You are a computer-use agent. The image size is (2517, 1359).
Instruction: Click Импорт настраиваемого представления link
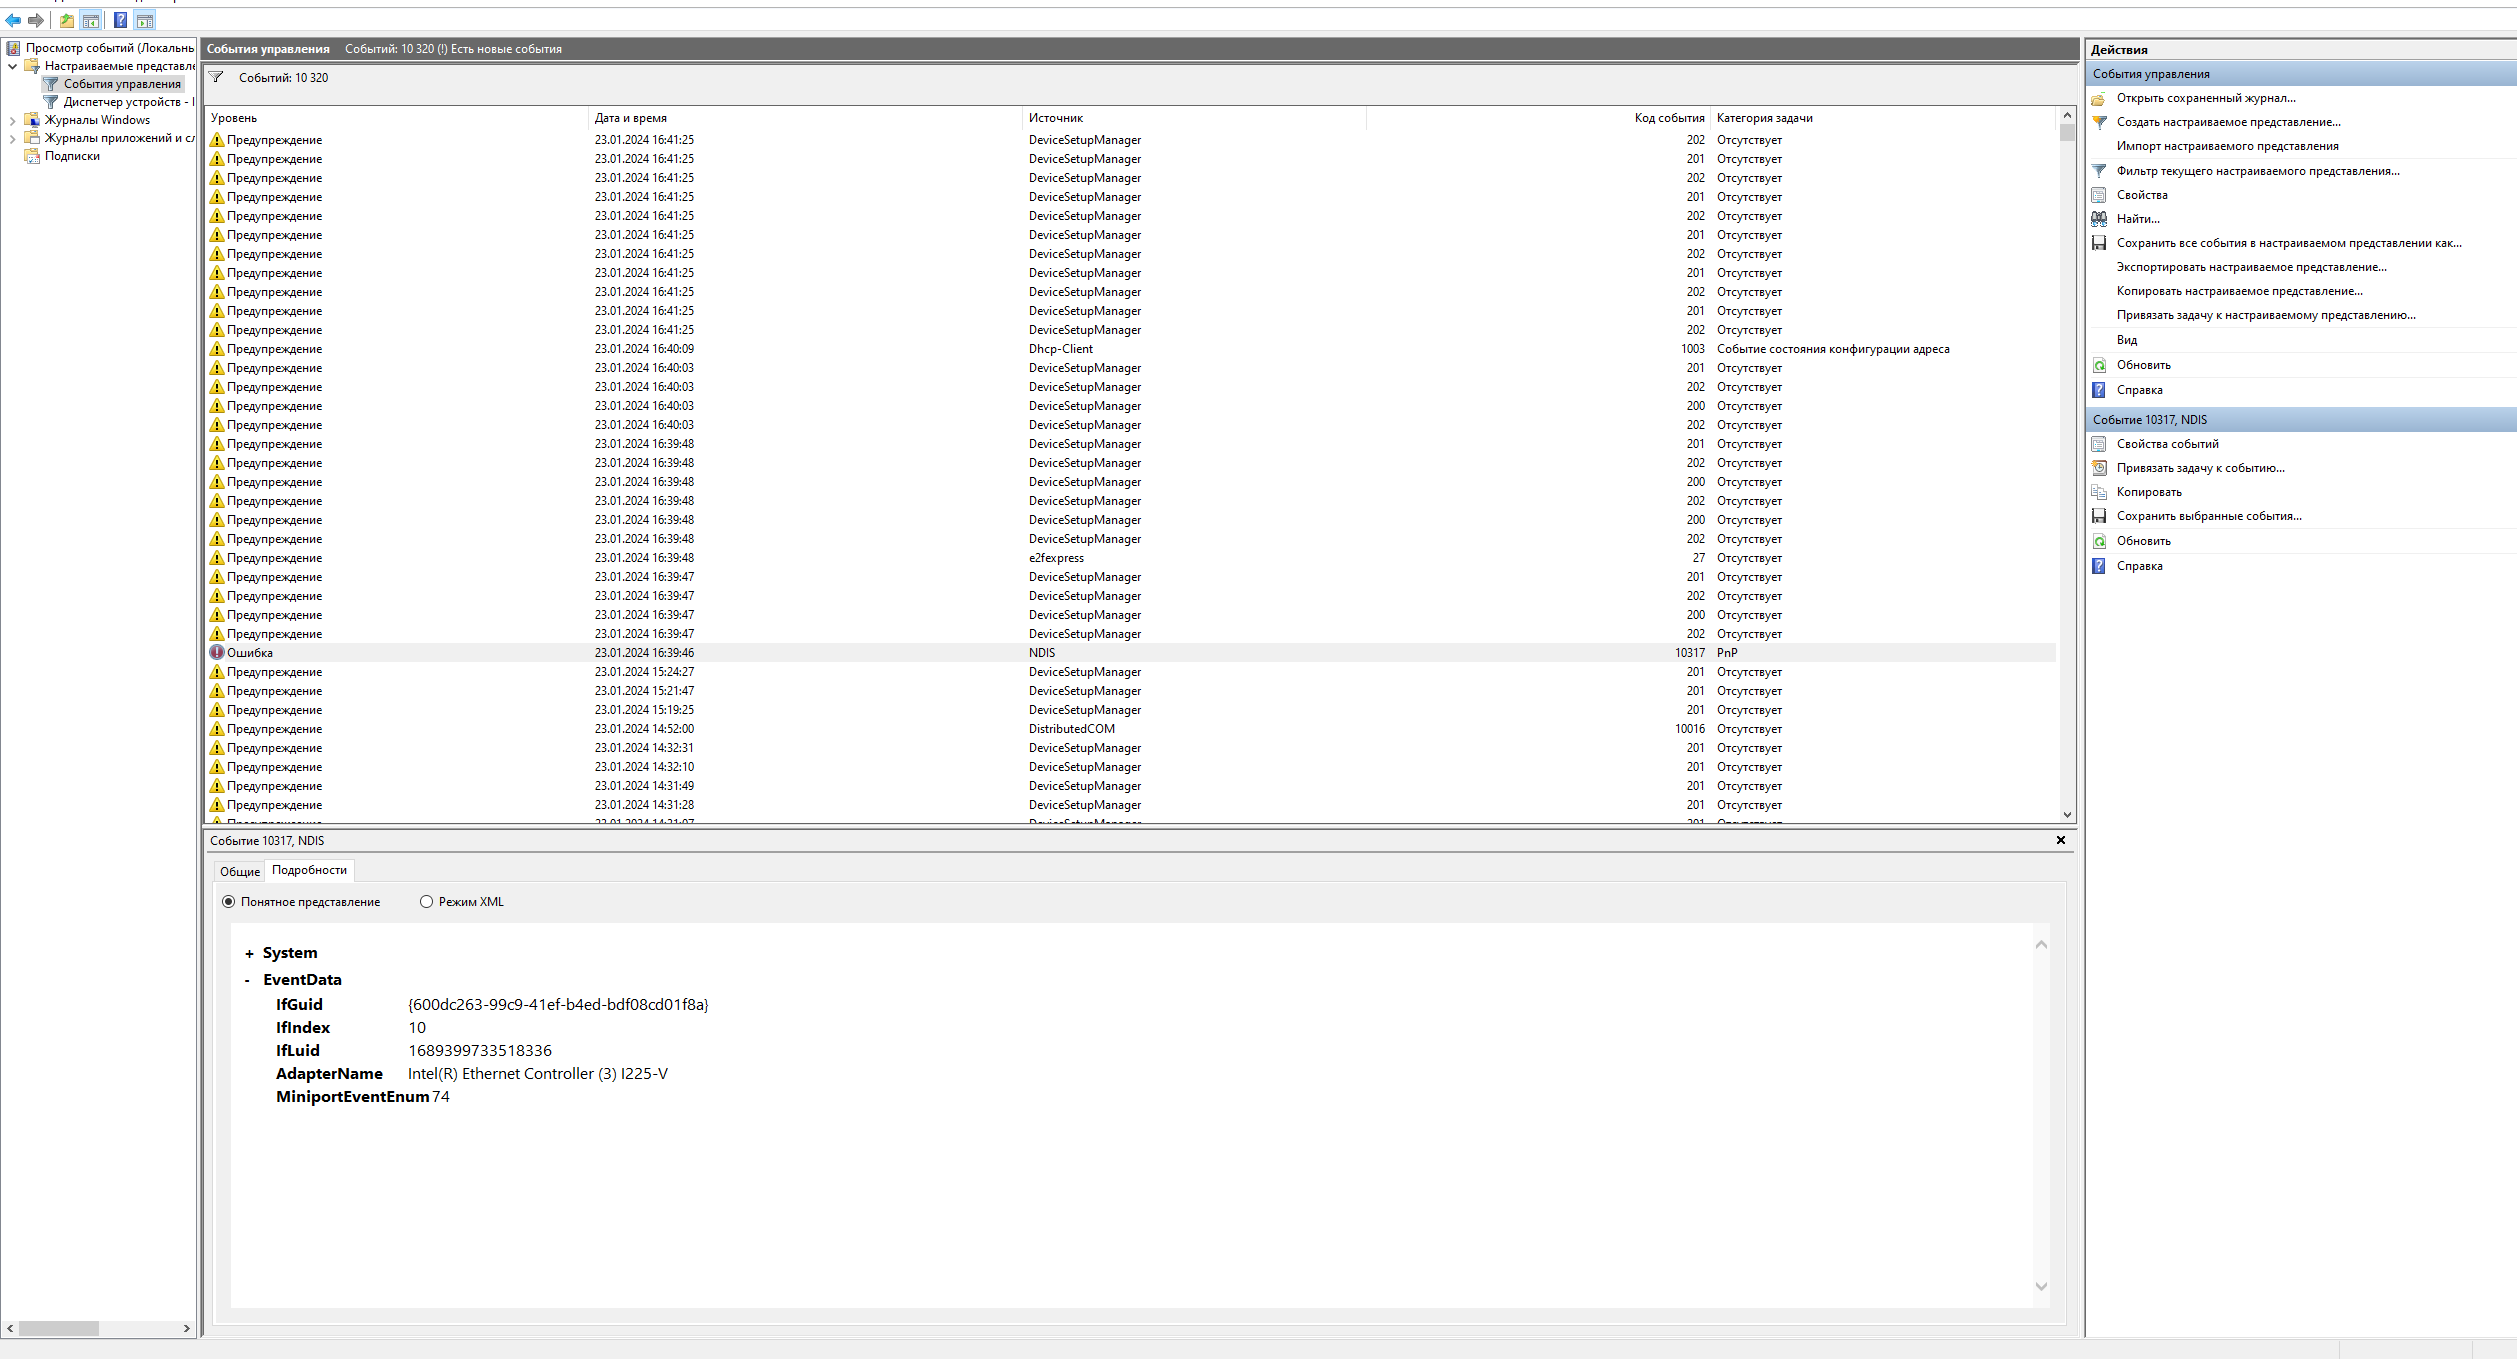point(2228,146)
